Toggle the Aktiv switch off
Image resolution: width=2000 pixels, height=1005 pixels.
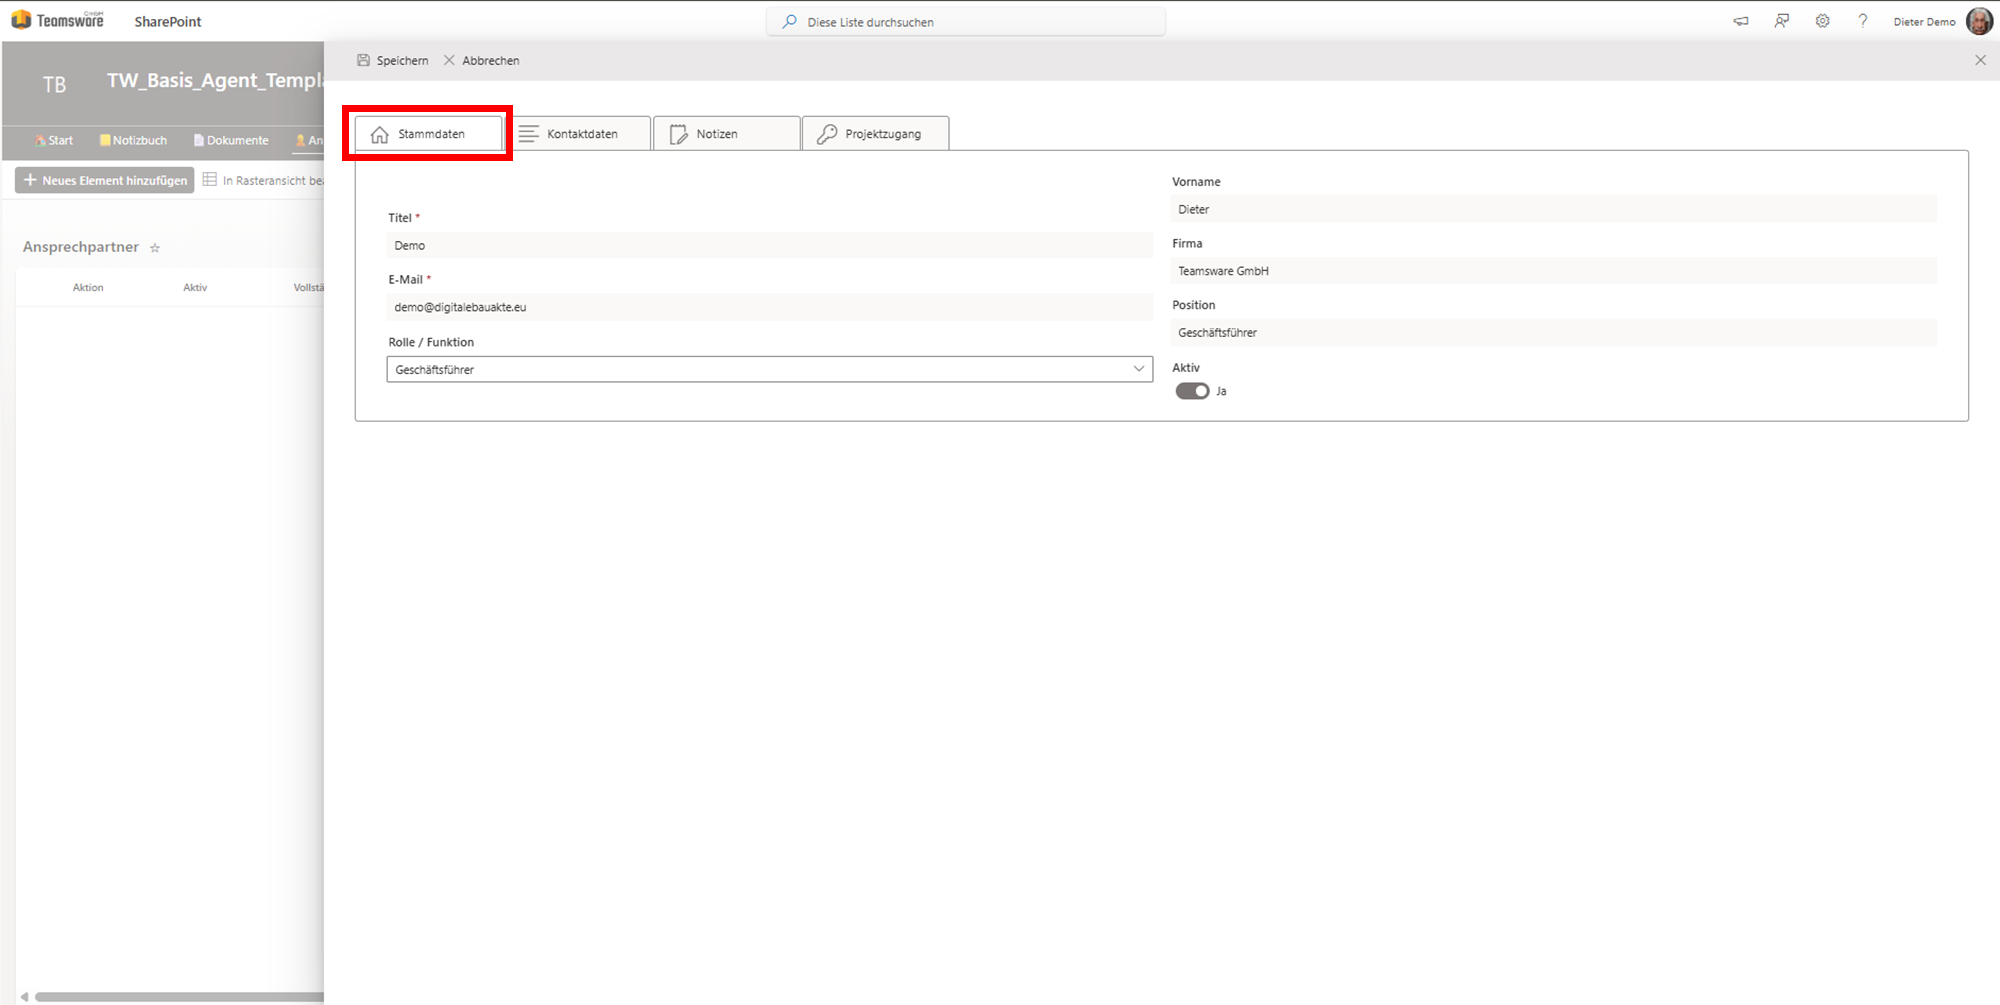pos(1192,391)
